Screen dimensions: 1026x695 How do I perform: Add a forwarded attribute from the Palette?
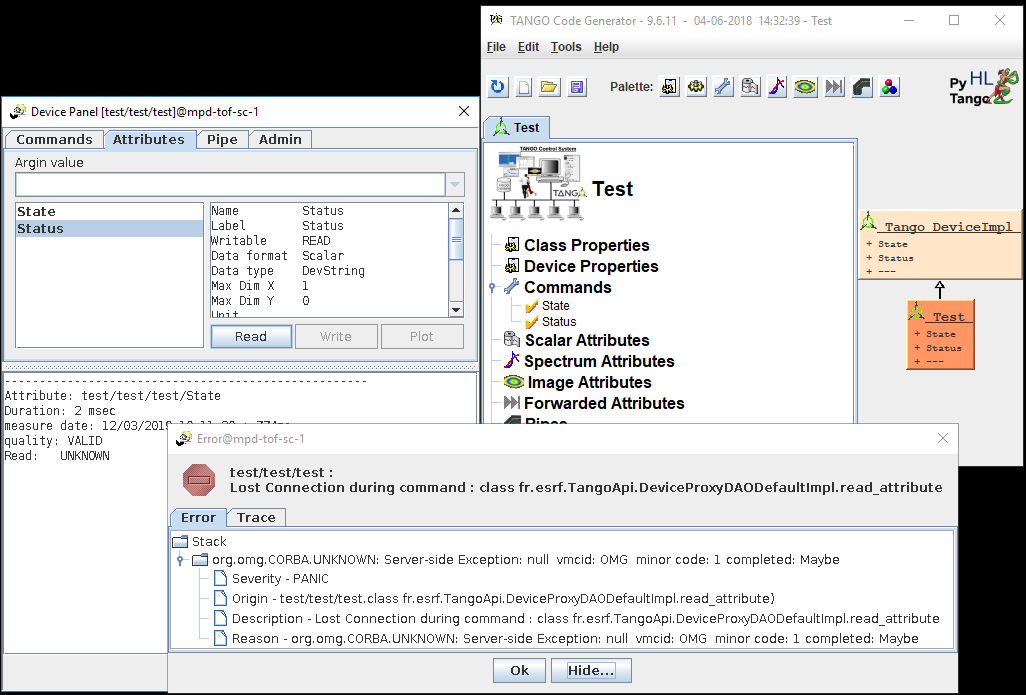834,86
